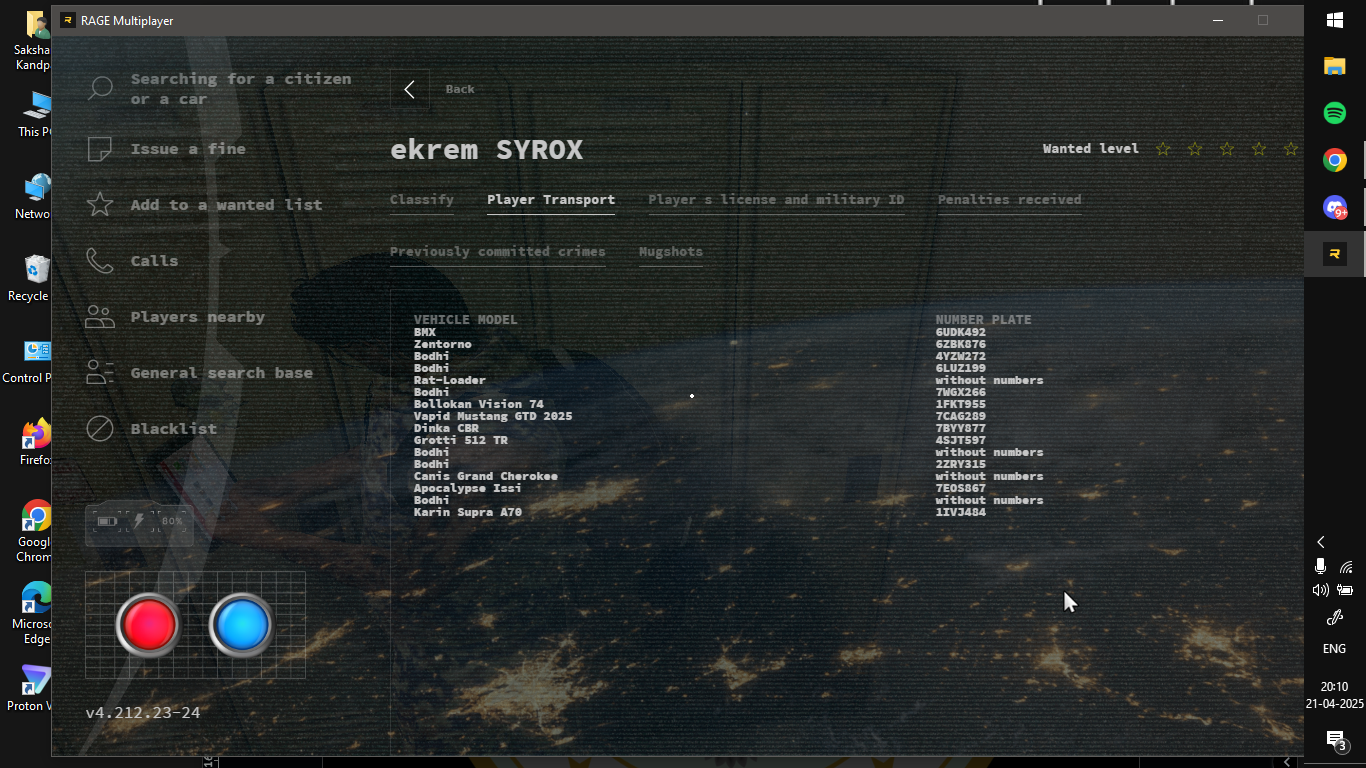The width and height of the screenshot is (1366, 768).
Task: Click the star Add to wanted list icon
Action: (x=100, y=205)
